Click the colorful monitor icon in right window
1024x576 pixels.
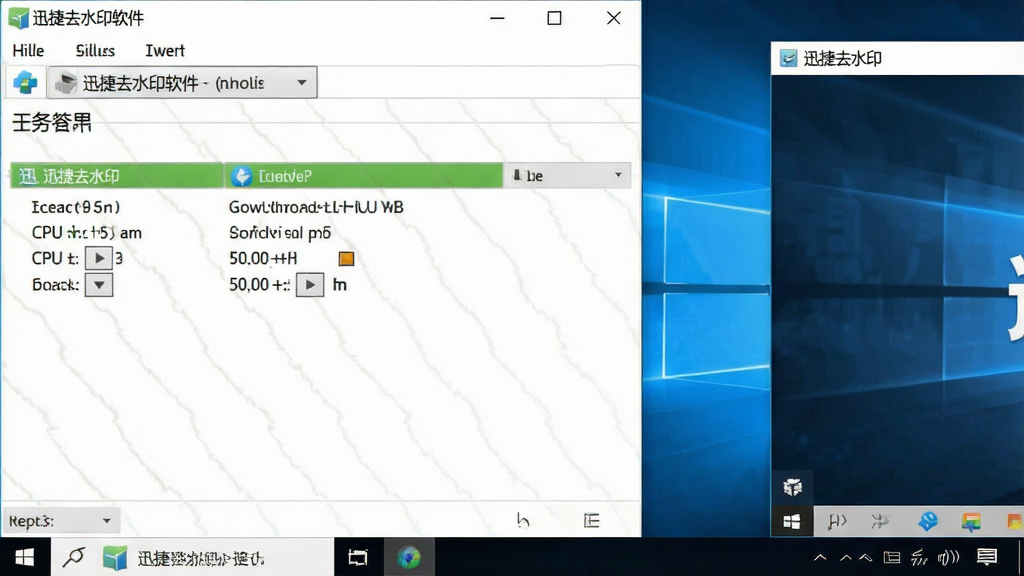pyautogui.click(x=971, y=521)
